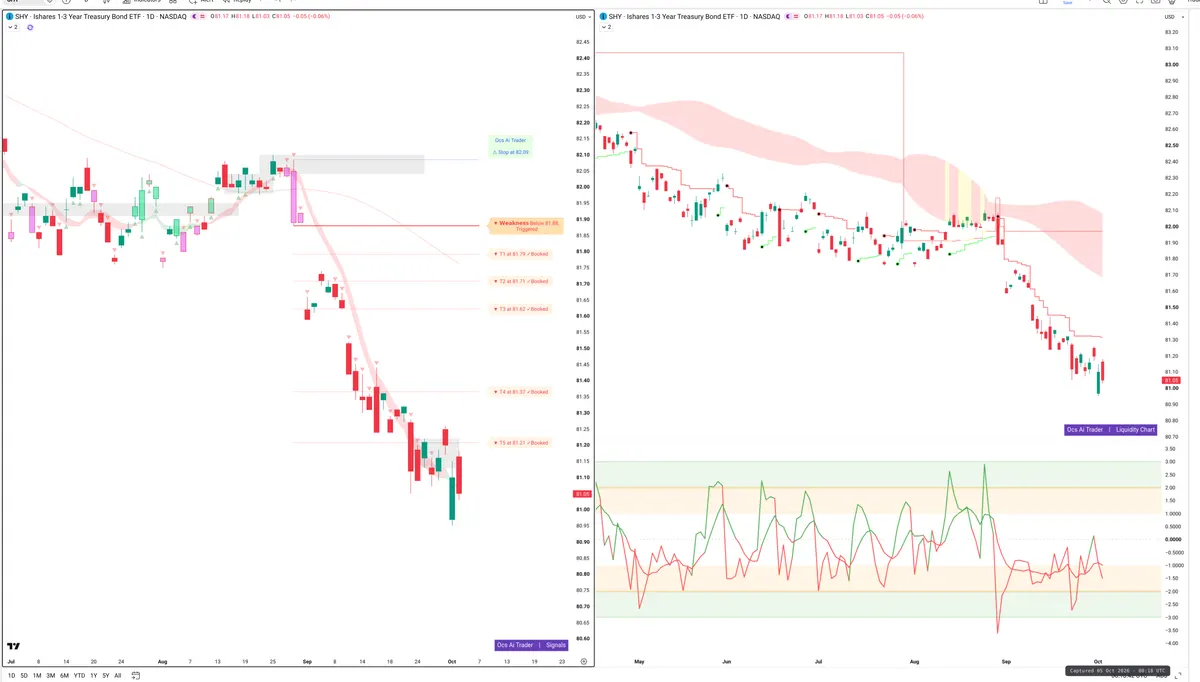Click the moon session icon on the Signals chart
Image resolution: width=1200 pixels, height=682 pixels.
(x=196, y=17)
